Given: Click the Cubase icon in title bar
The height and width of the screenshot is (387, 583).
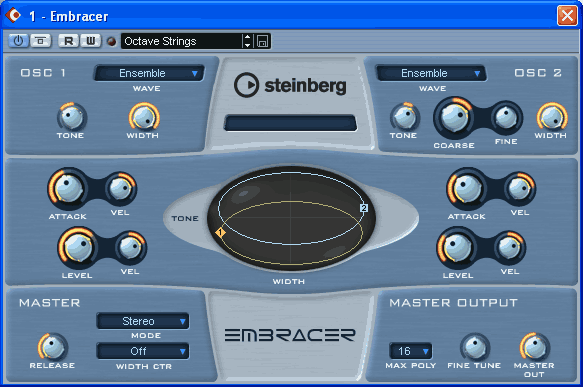Looking at the screenshot, I should 13,15.
